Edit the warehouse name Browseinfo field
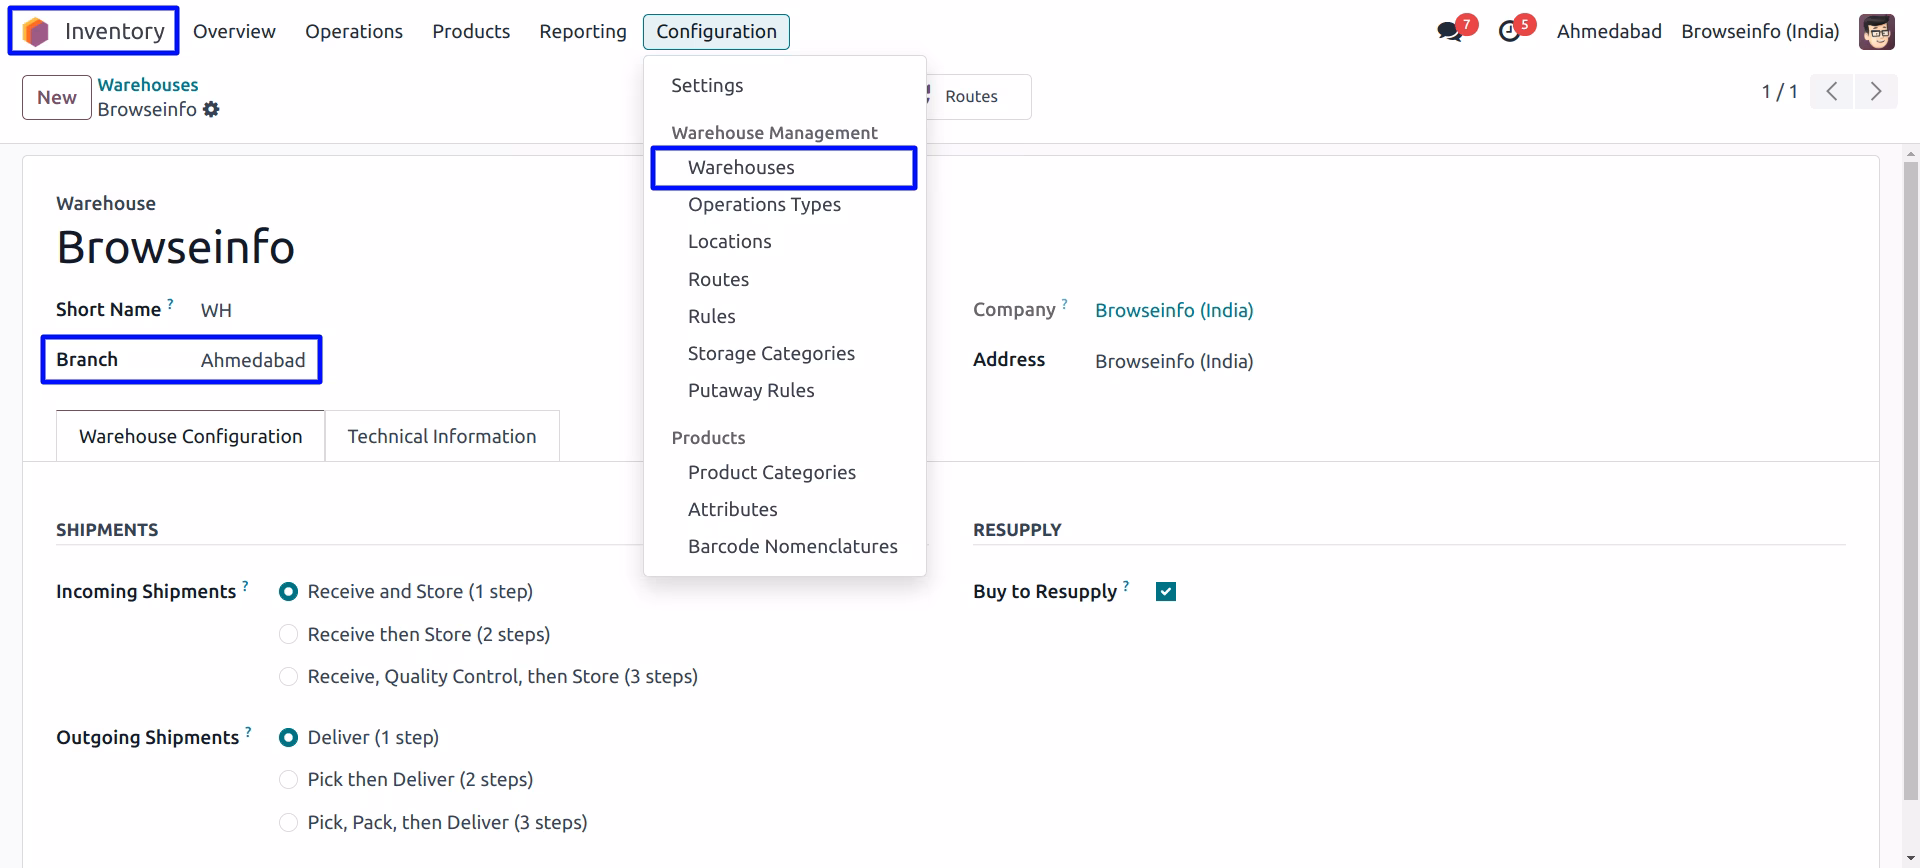The height and width of the screenshot is (868, 1920). 176,248
